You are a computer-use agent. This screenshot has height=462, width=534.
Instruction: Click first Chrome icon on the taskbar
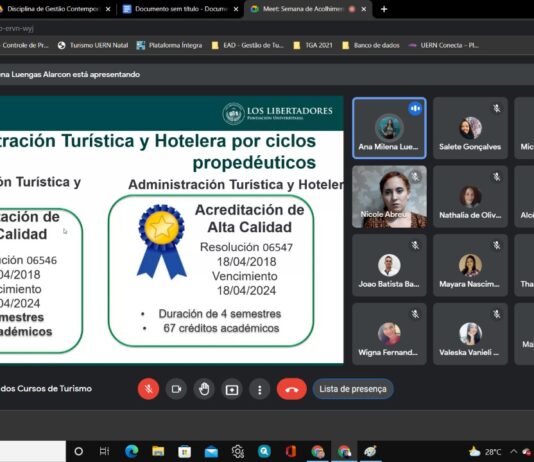pyautogui.click(x=317, y=451)
